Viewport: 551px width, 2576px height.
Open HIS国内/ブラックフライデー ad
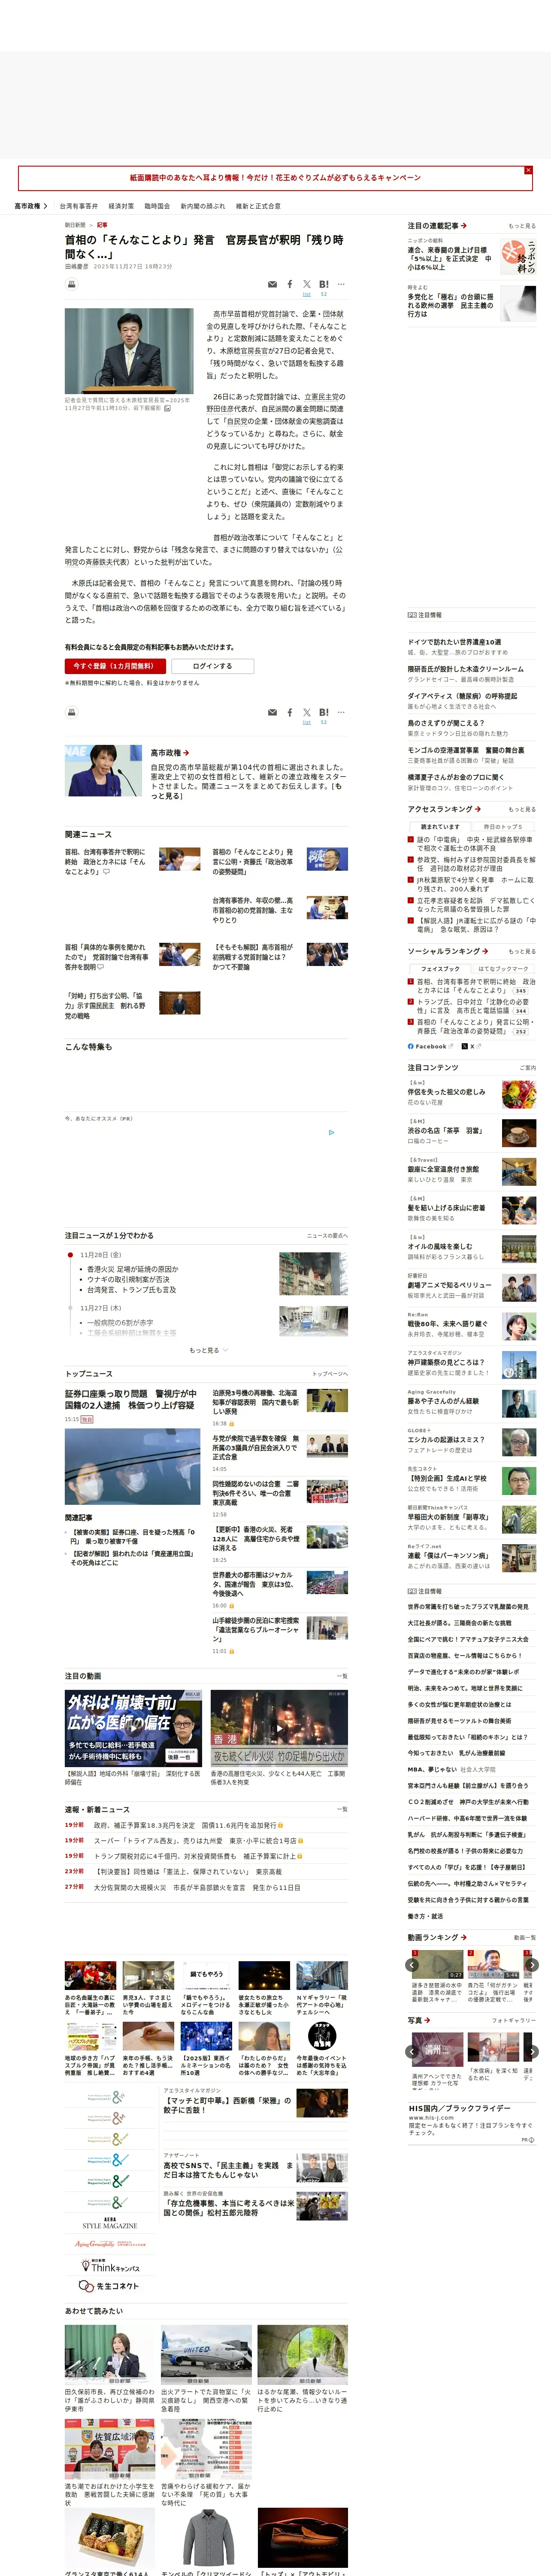pos(459,2108)
